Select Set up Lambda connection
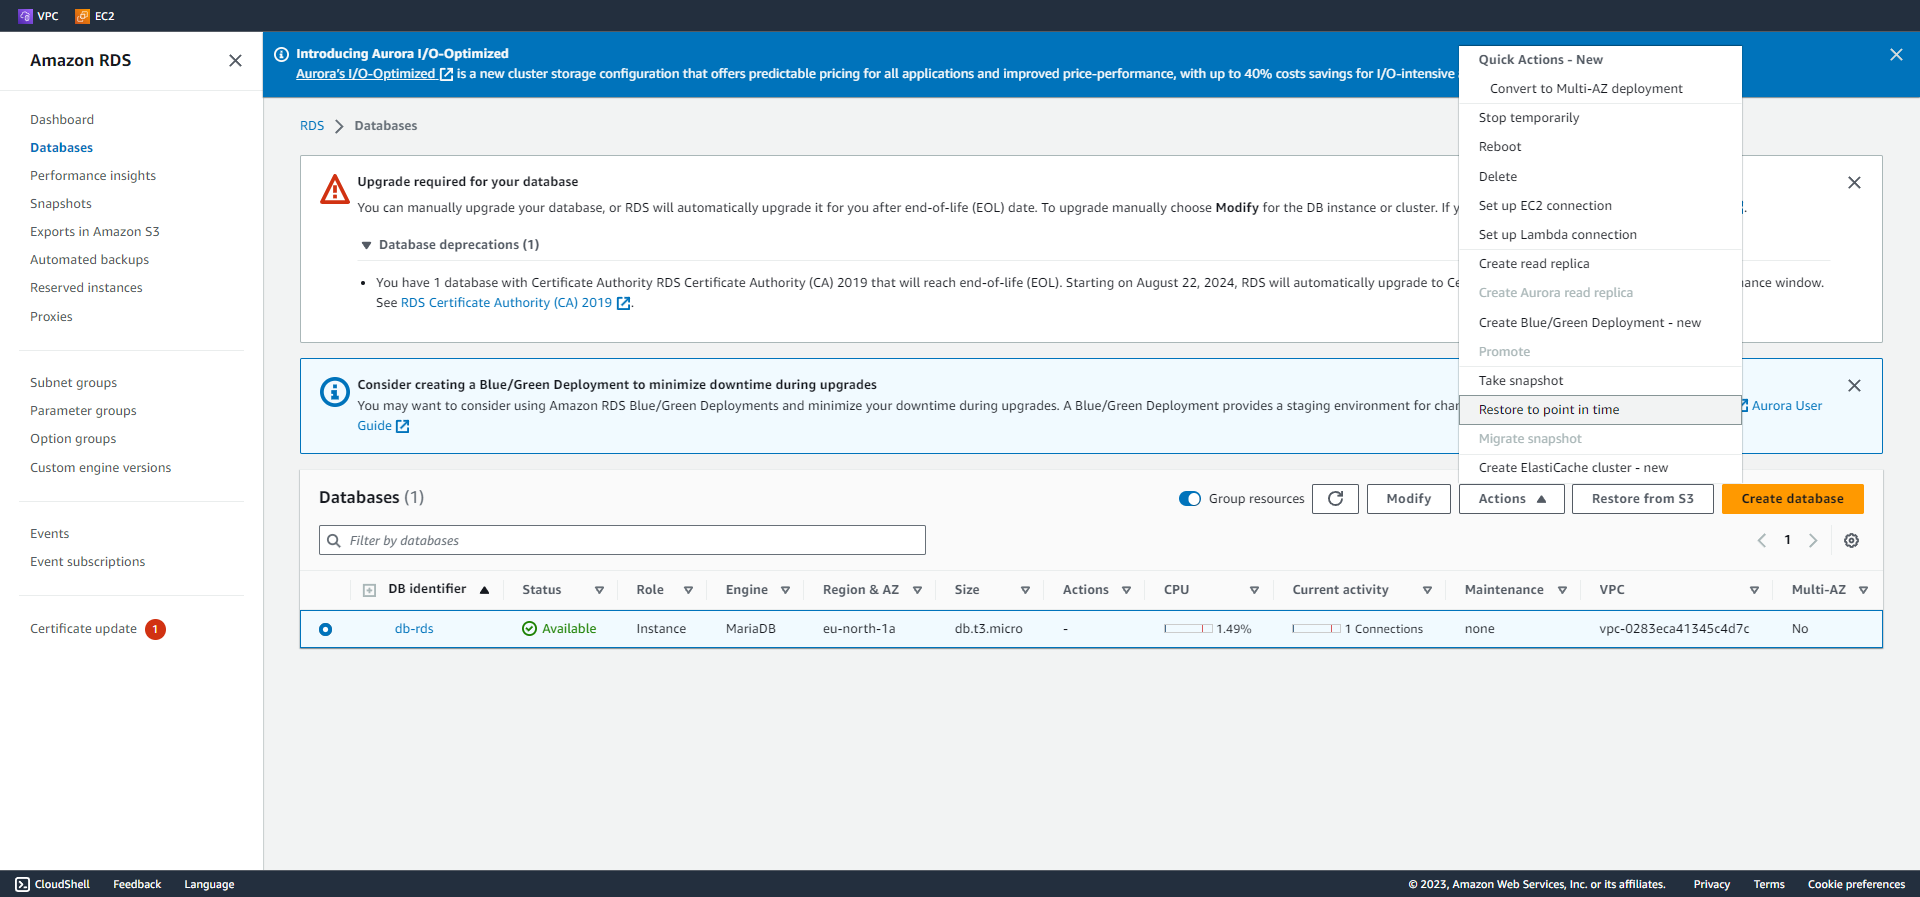Screen dimensions: 1920x897 coord(1600,234)
